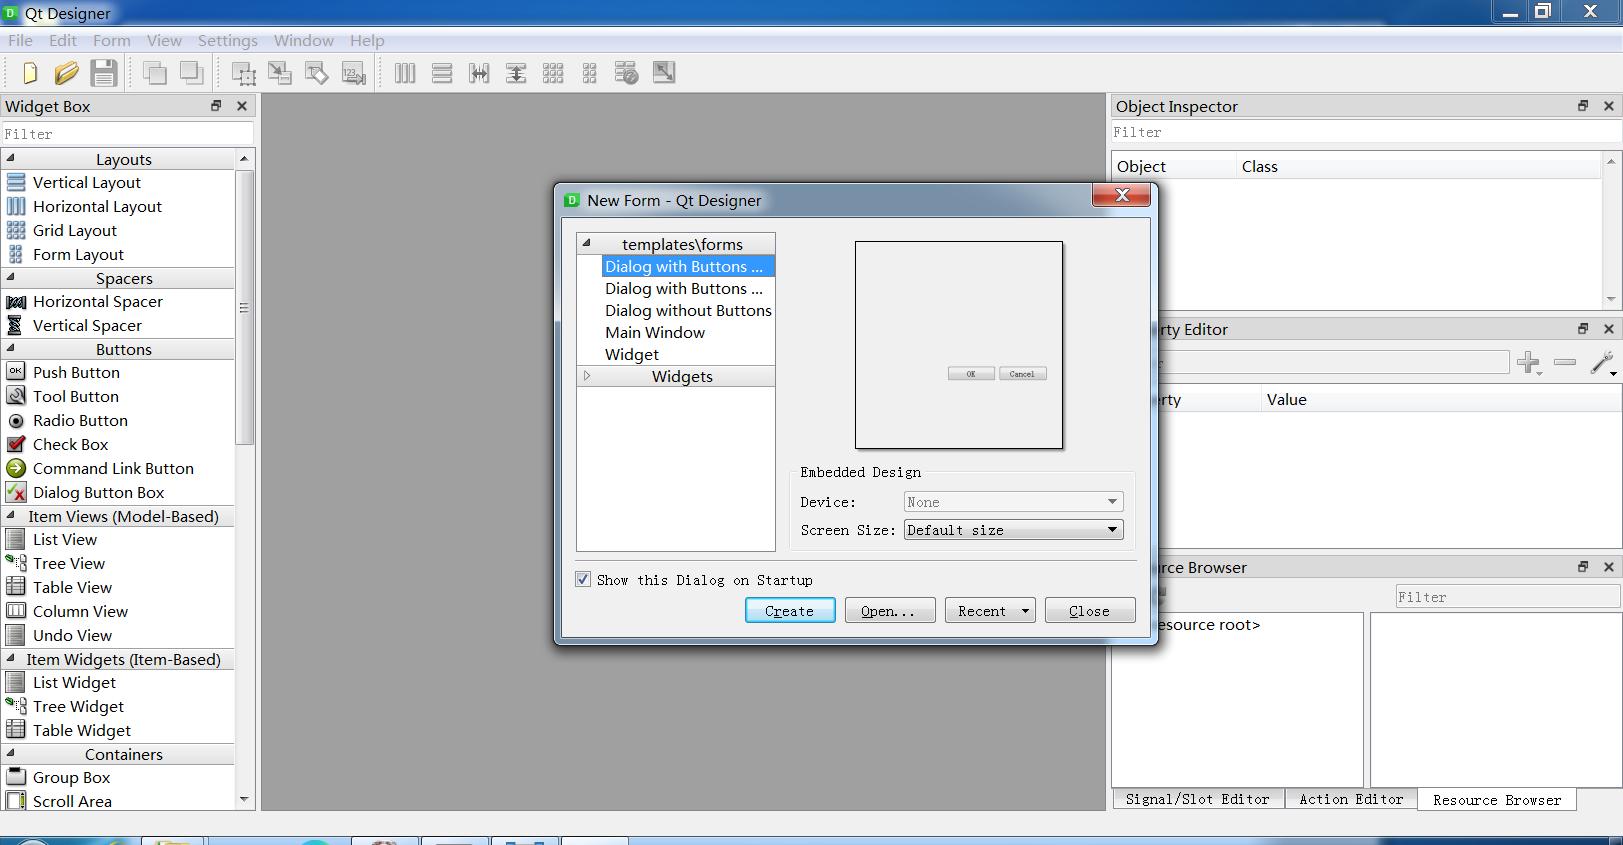The width and height of the screenshot is (1623, 845).
Task: Click the Create button
Action: (790, 611)
